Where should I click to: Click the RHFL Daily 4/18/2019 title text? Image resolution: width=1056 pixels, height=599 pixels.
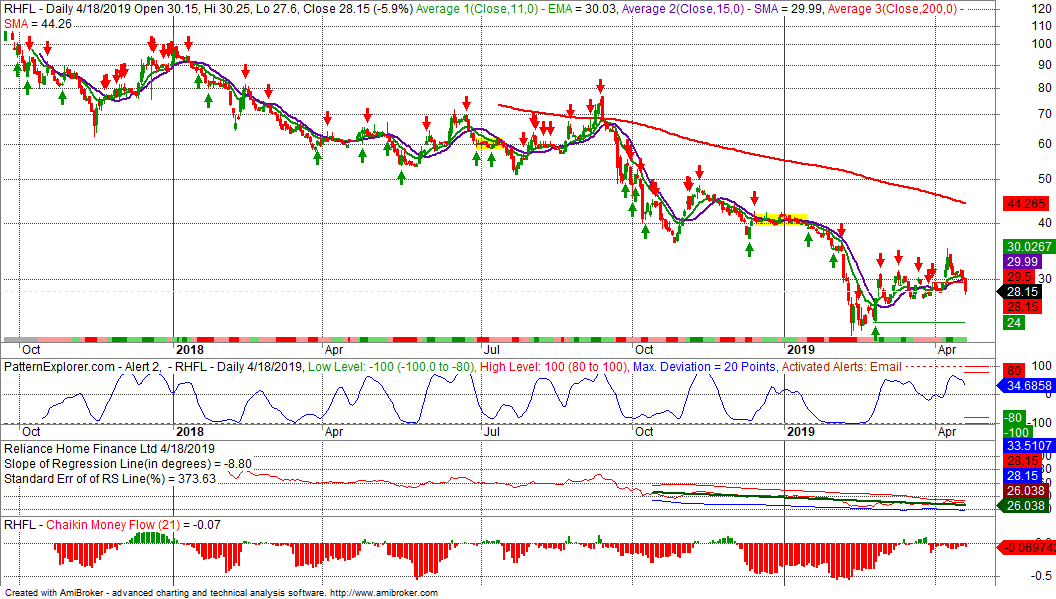tap(67, 9)
